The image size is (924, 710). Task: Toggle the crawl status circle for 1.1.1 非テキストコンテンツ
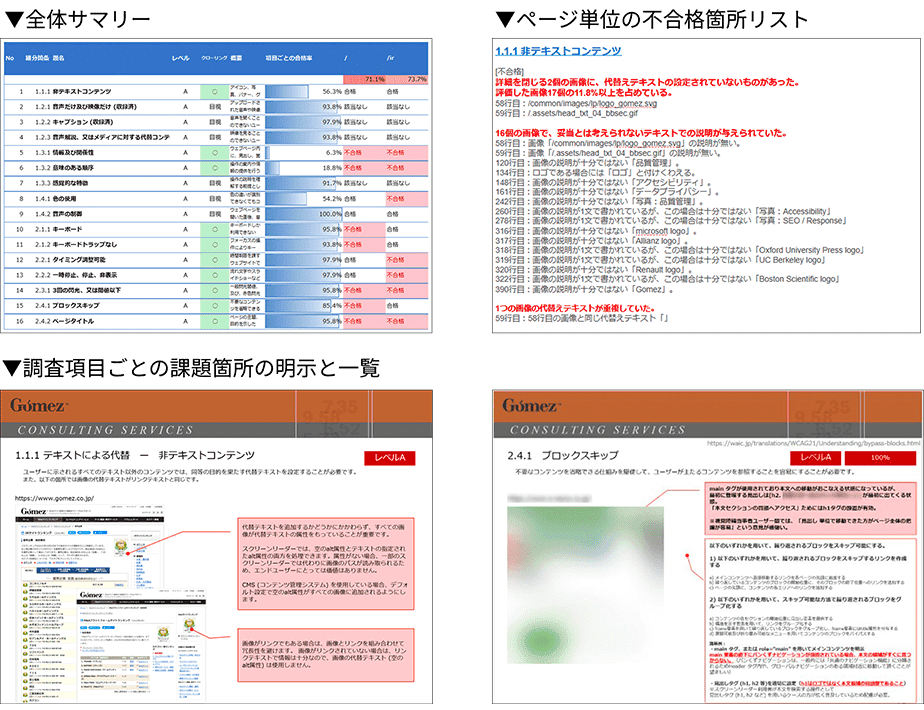point(214,90)
